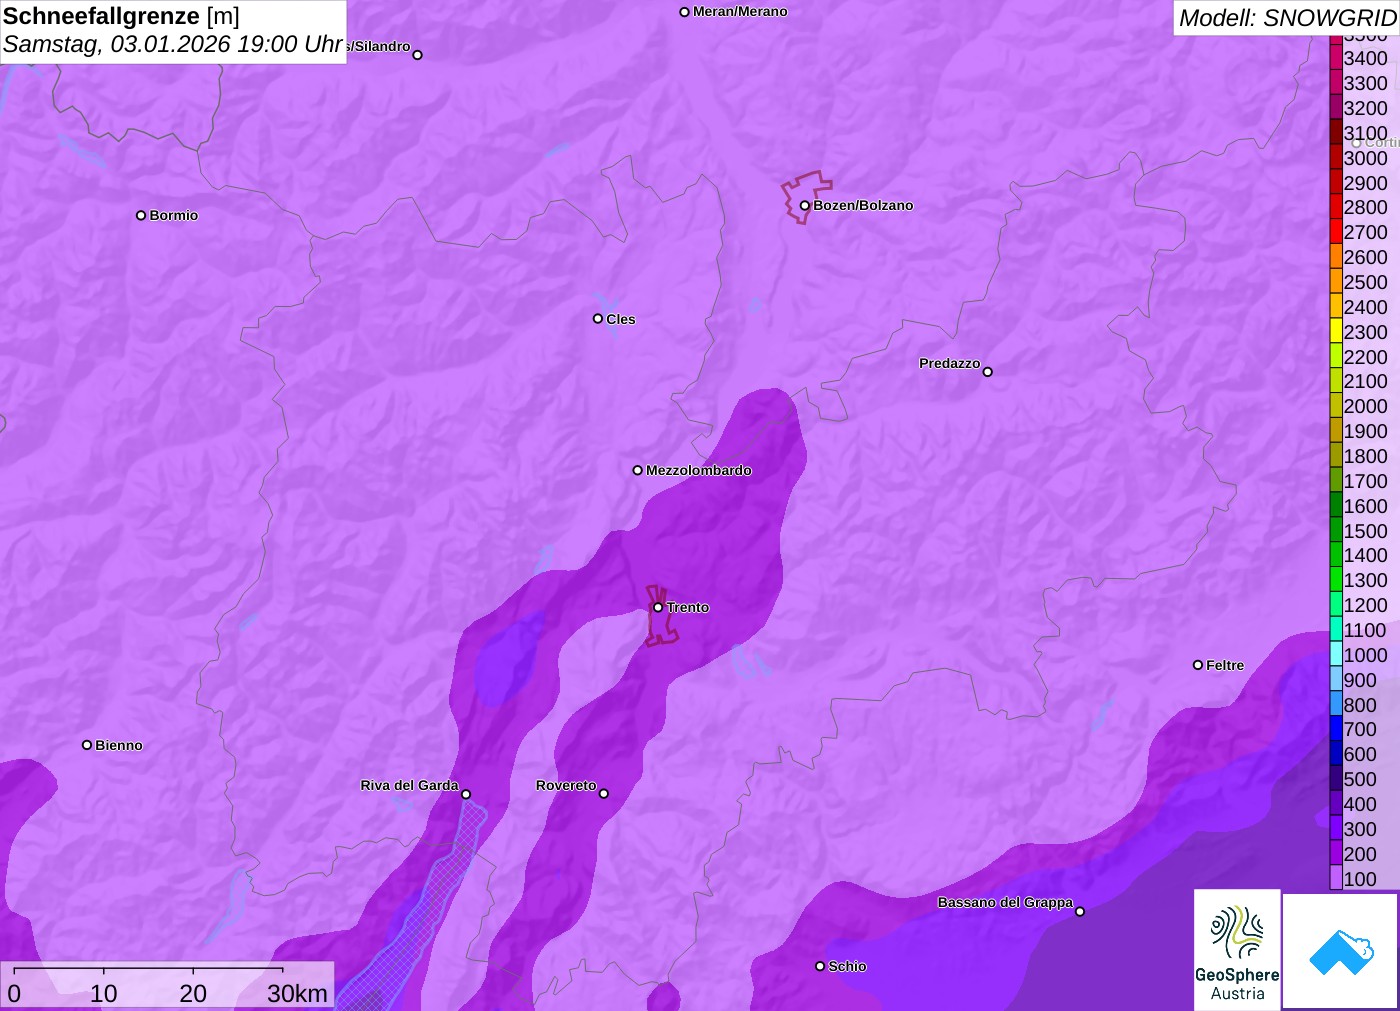Select the legend value '1200'
Viewport: 1400px width, 1011px height.
[x=1366, y=605]
